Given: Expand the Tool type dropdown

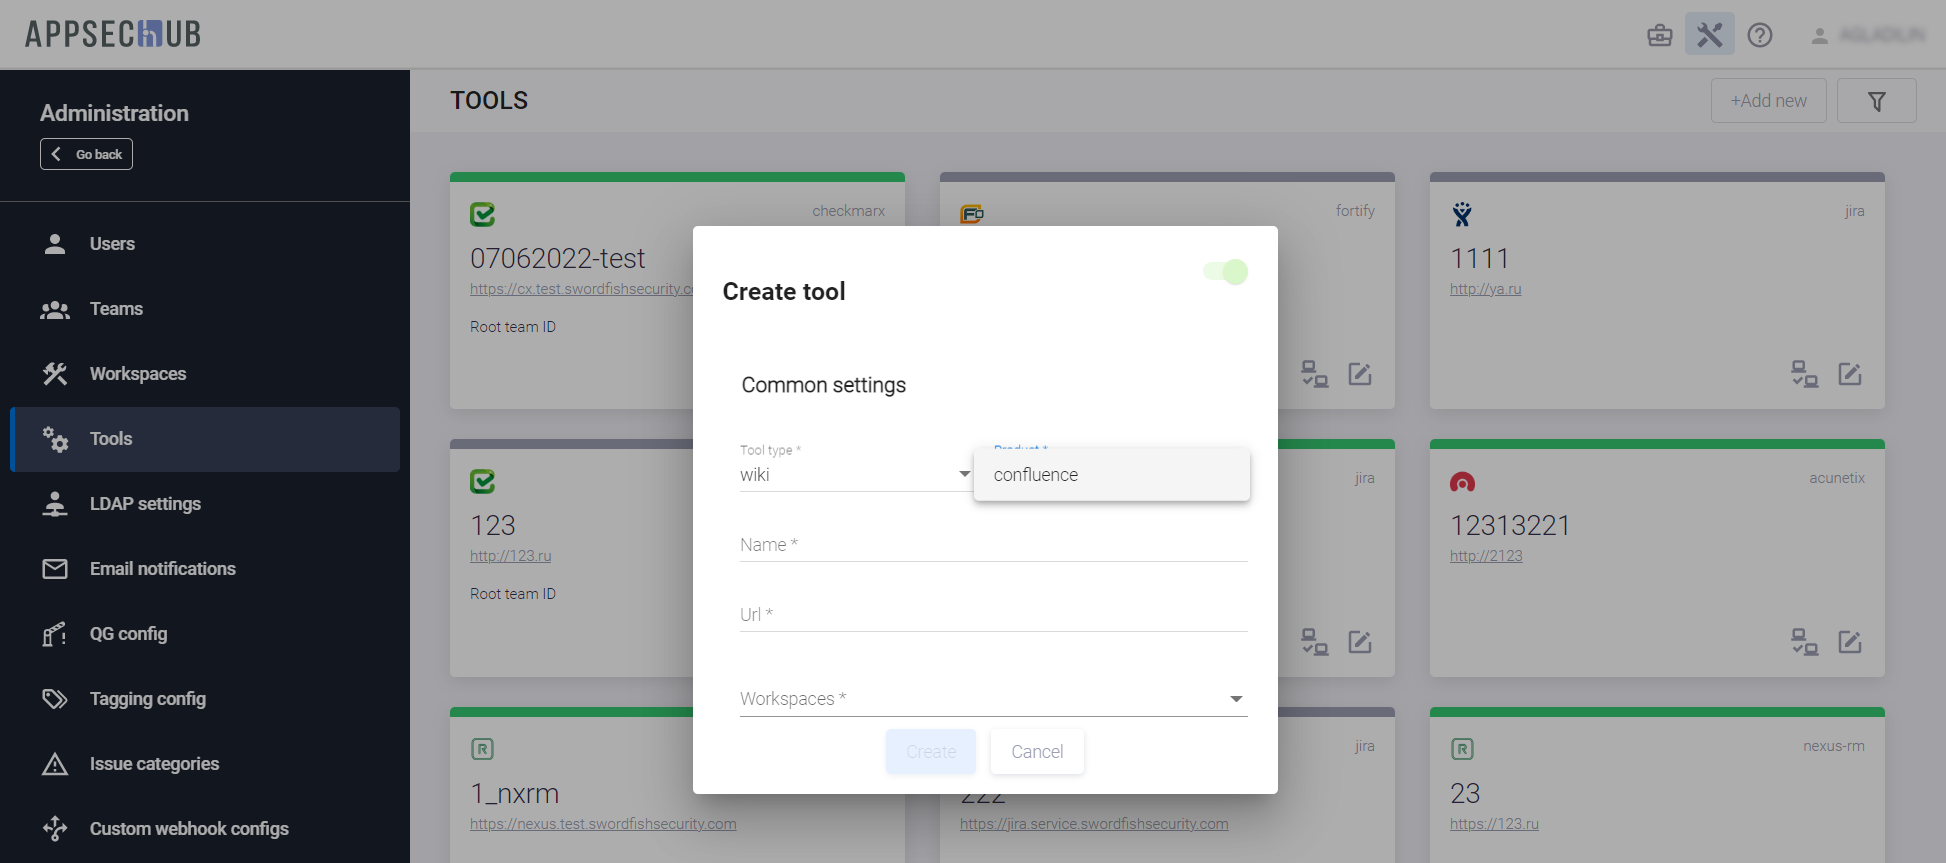Looking at the screenshot, I should (x=855, y=475).
